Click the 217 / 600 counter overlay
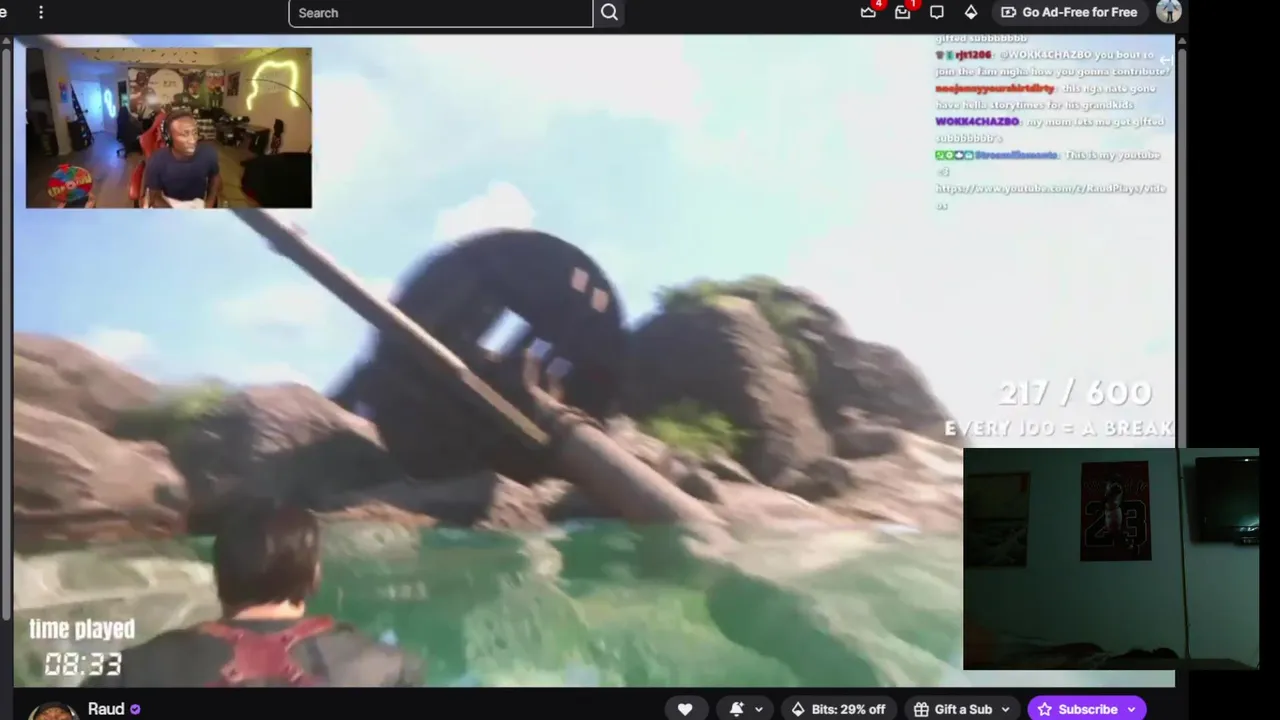The height and width of the screenshot is (720, 1280). (x=1075, y=393)
